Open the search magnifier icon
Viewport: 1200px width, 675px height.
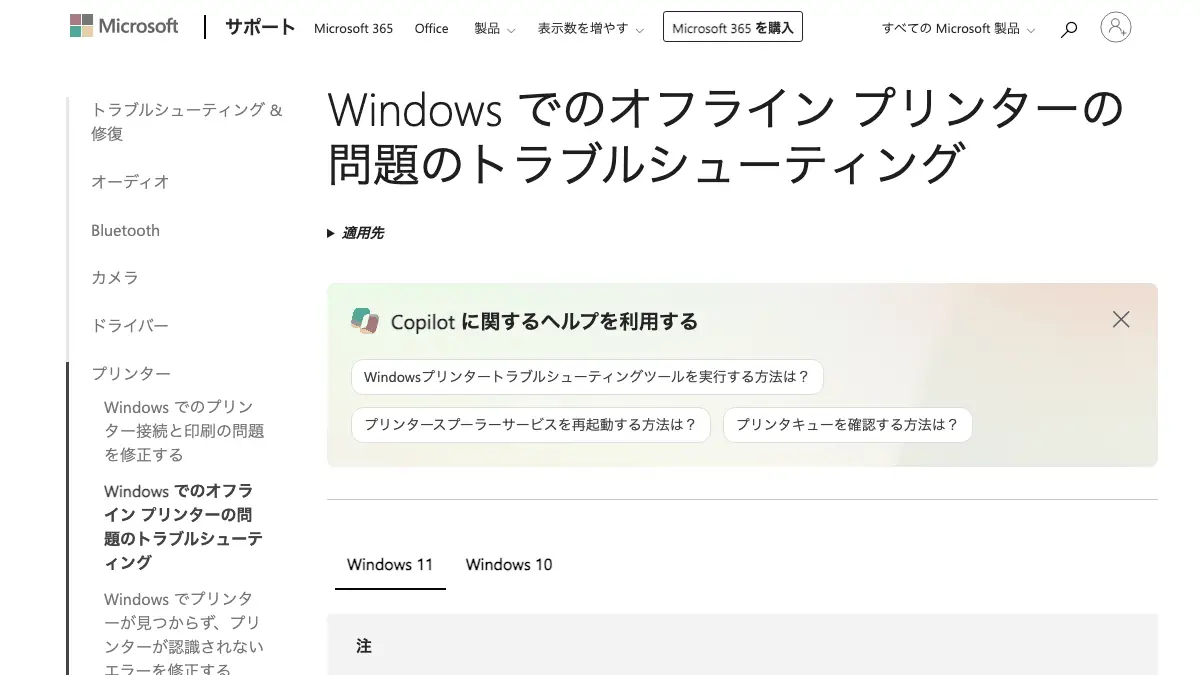1069,29
